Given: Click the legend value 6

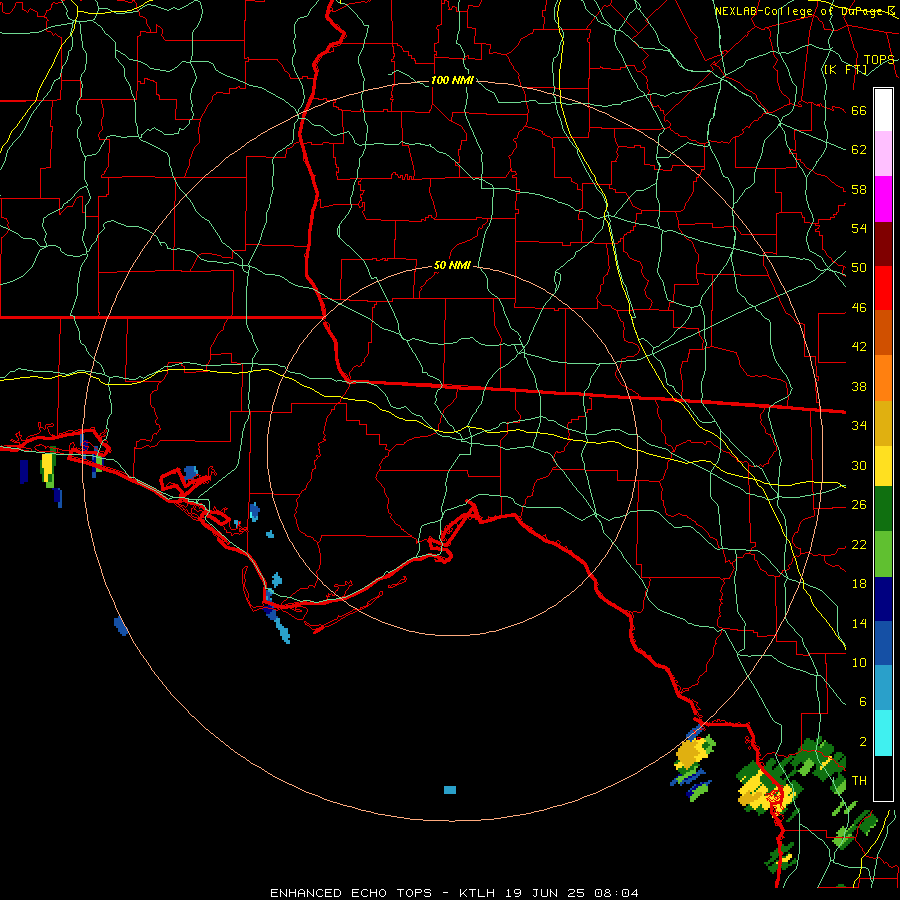Looking at the screenshot, I should [863, 702].
